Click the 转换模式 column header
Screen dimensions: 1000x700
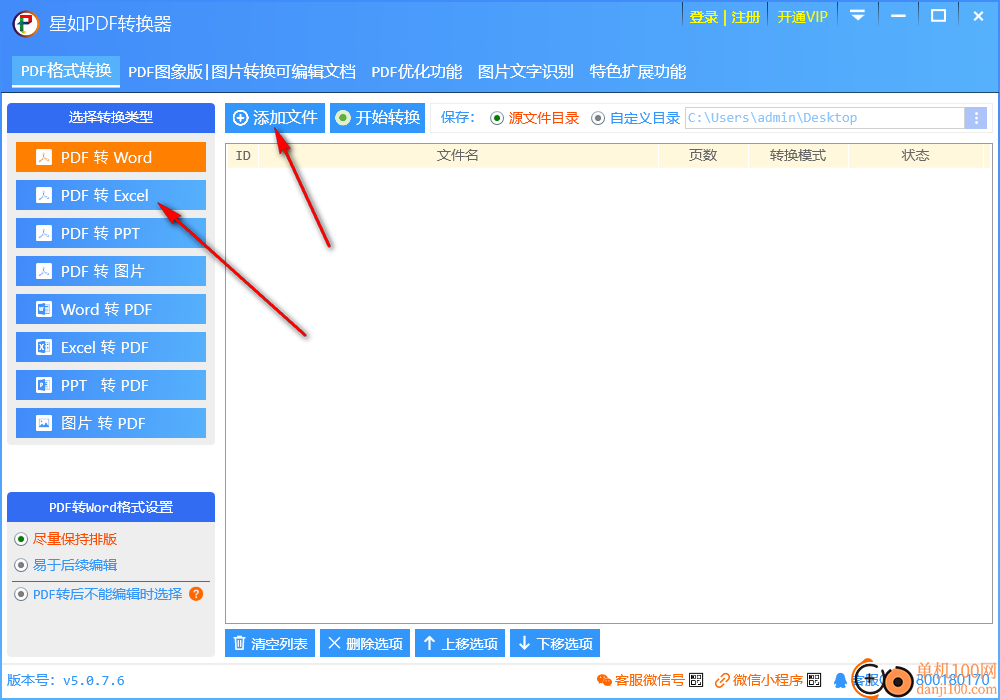(x=798, y=156)
